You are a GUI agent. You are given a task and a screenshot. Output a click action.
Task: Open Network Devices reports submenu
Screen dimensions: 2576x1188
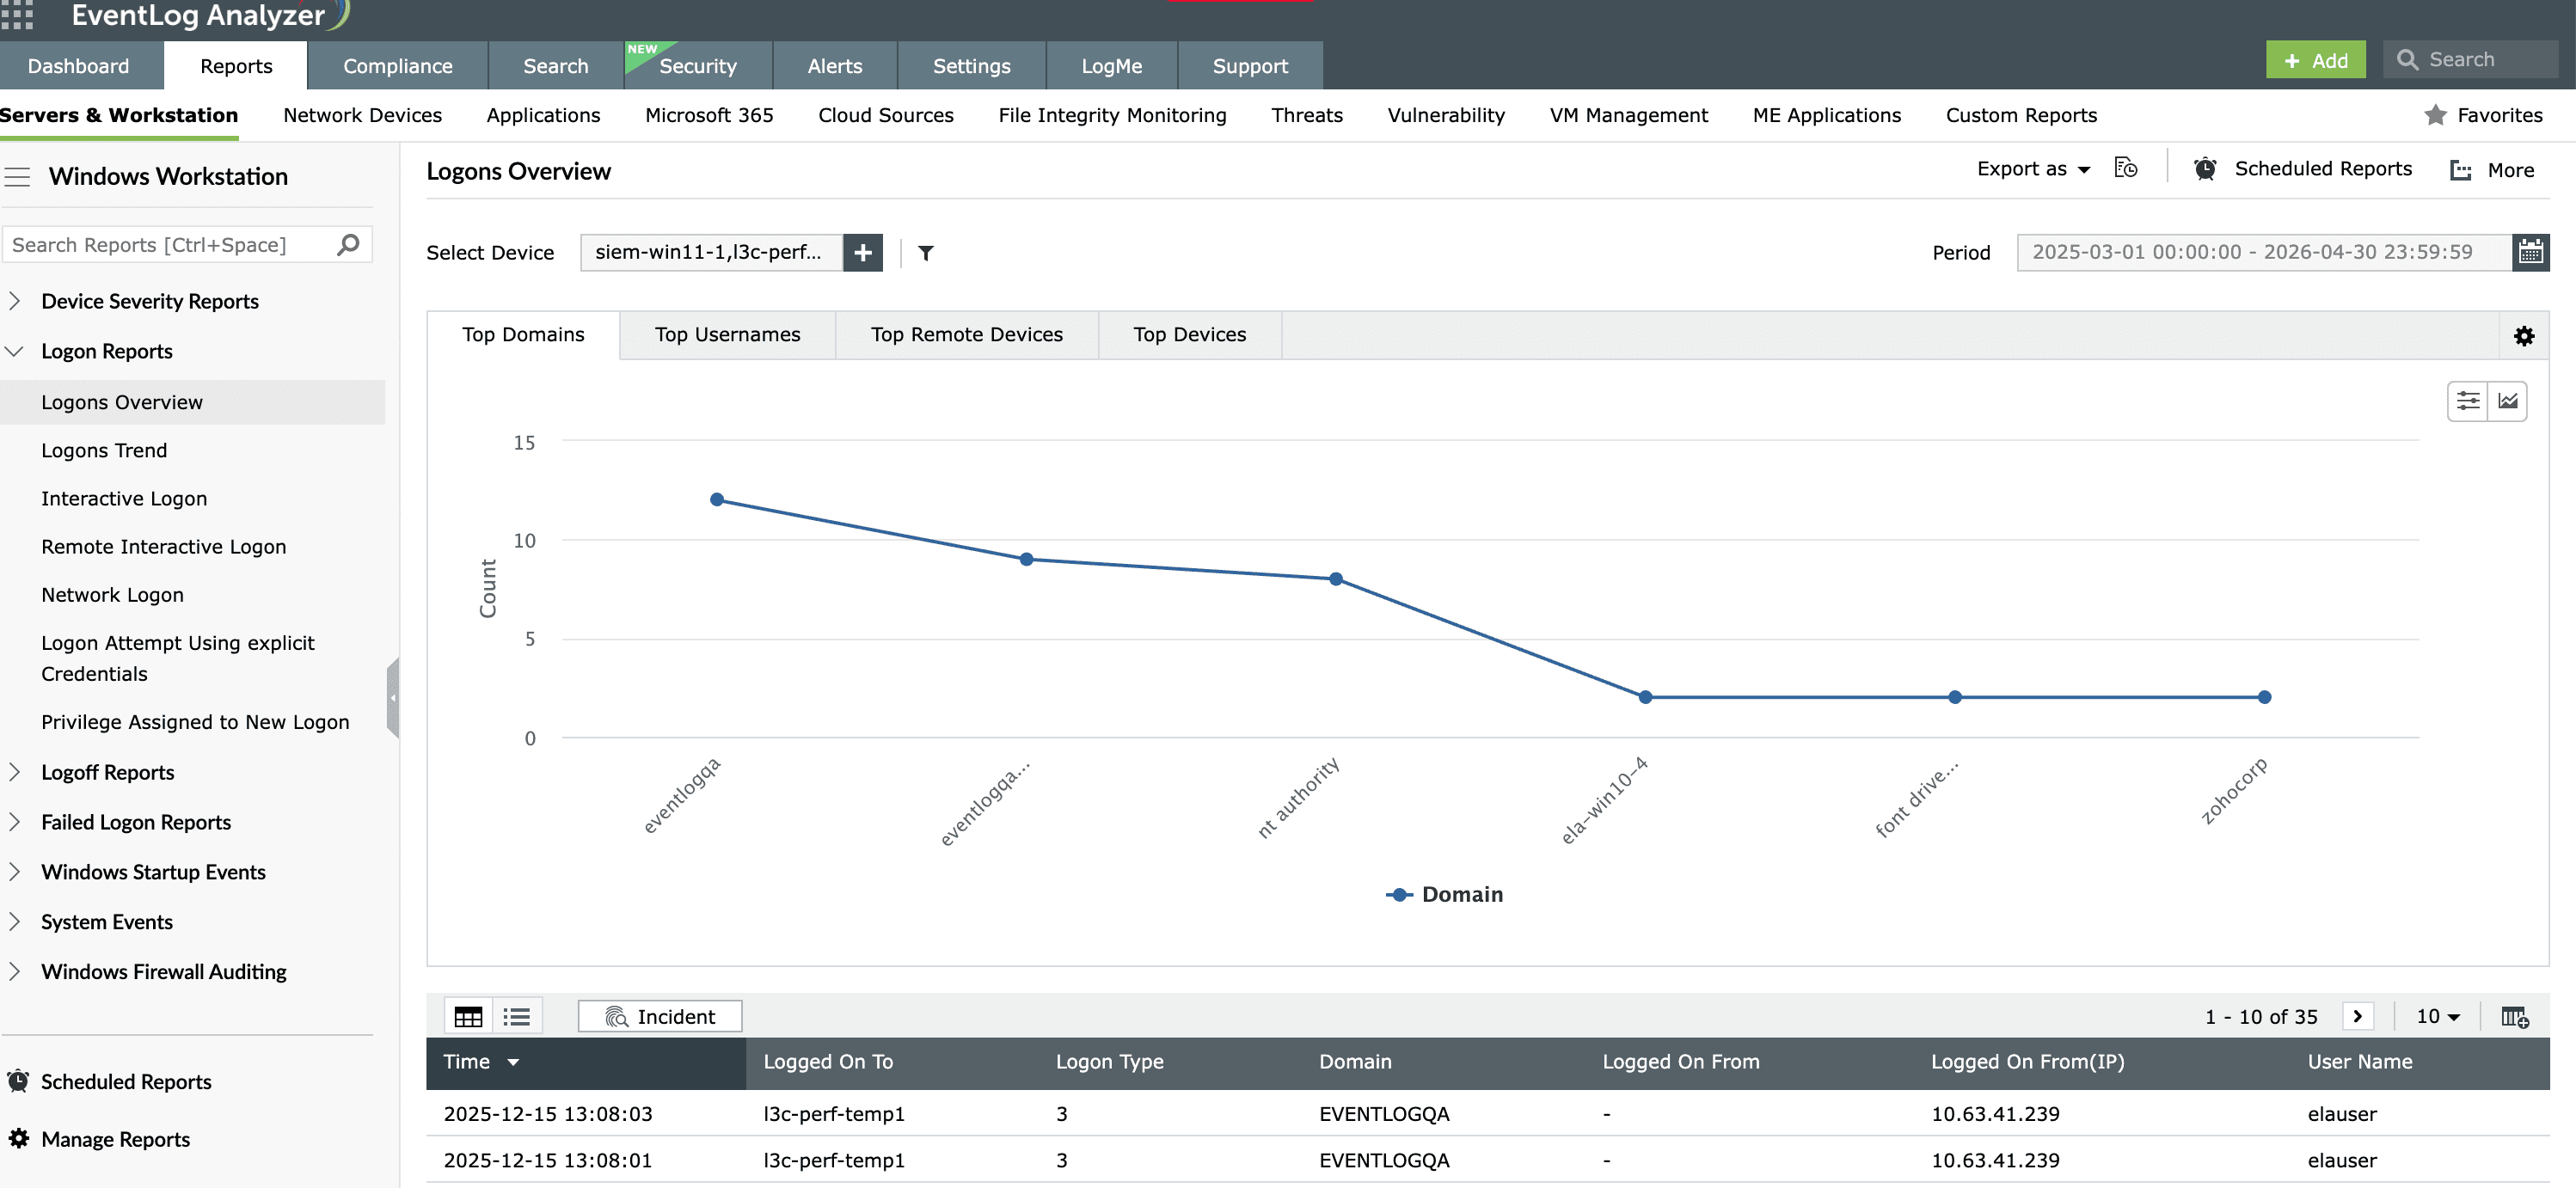362,115
